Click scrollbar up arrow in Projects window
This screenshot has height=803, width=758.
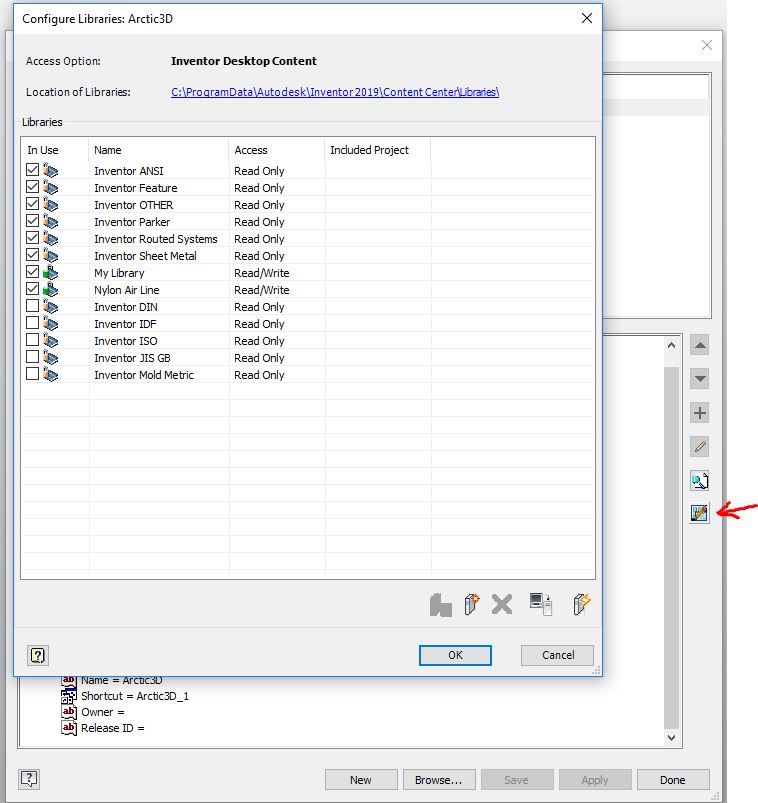point(671,346)
